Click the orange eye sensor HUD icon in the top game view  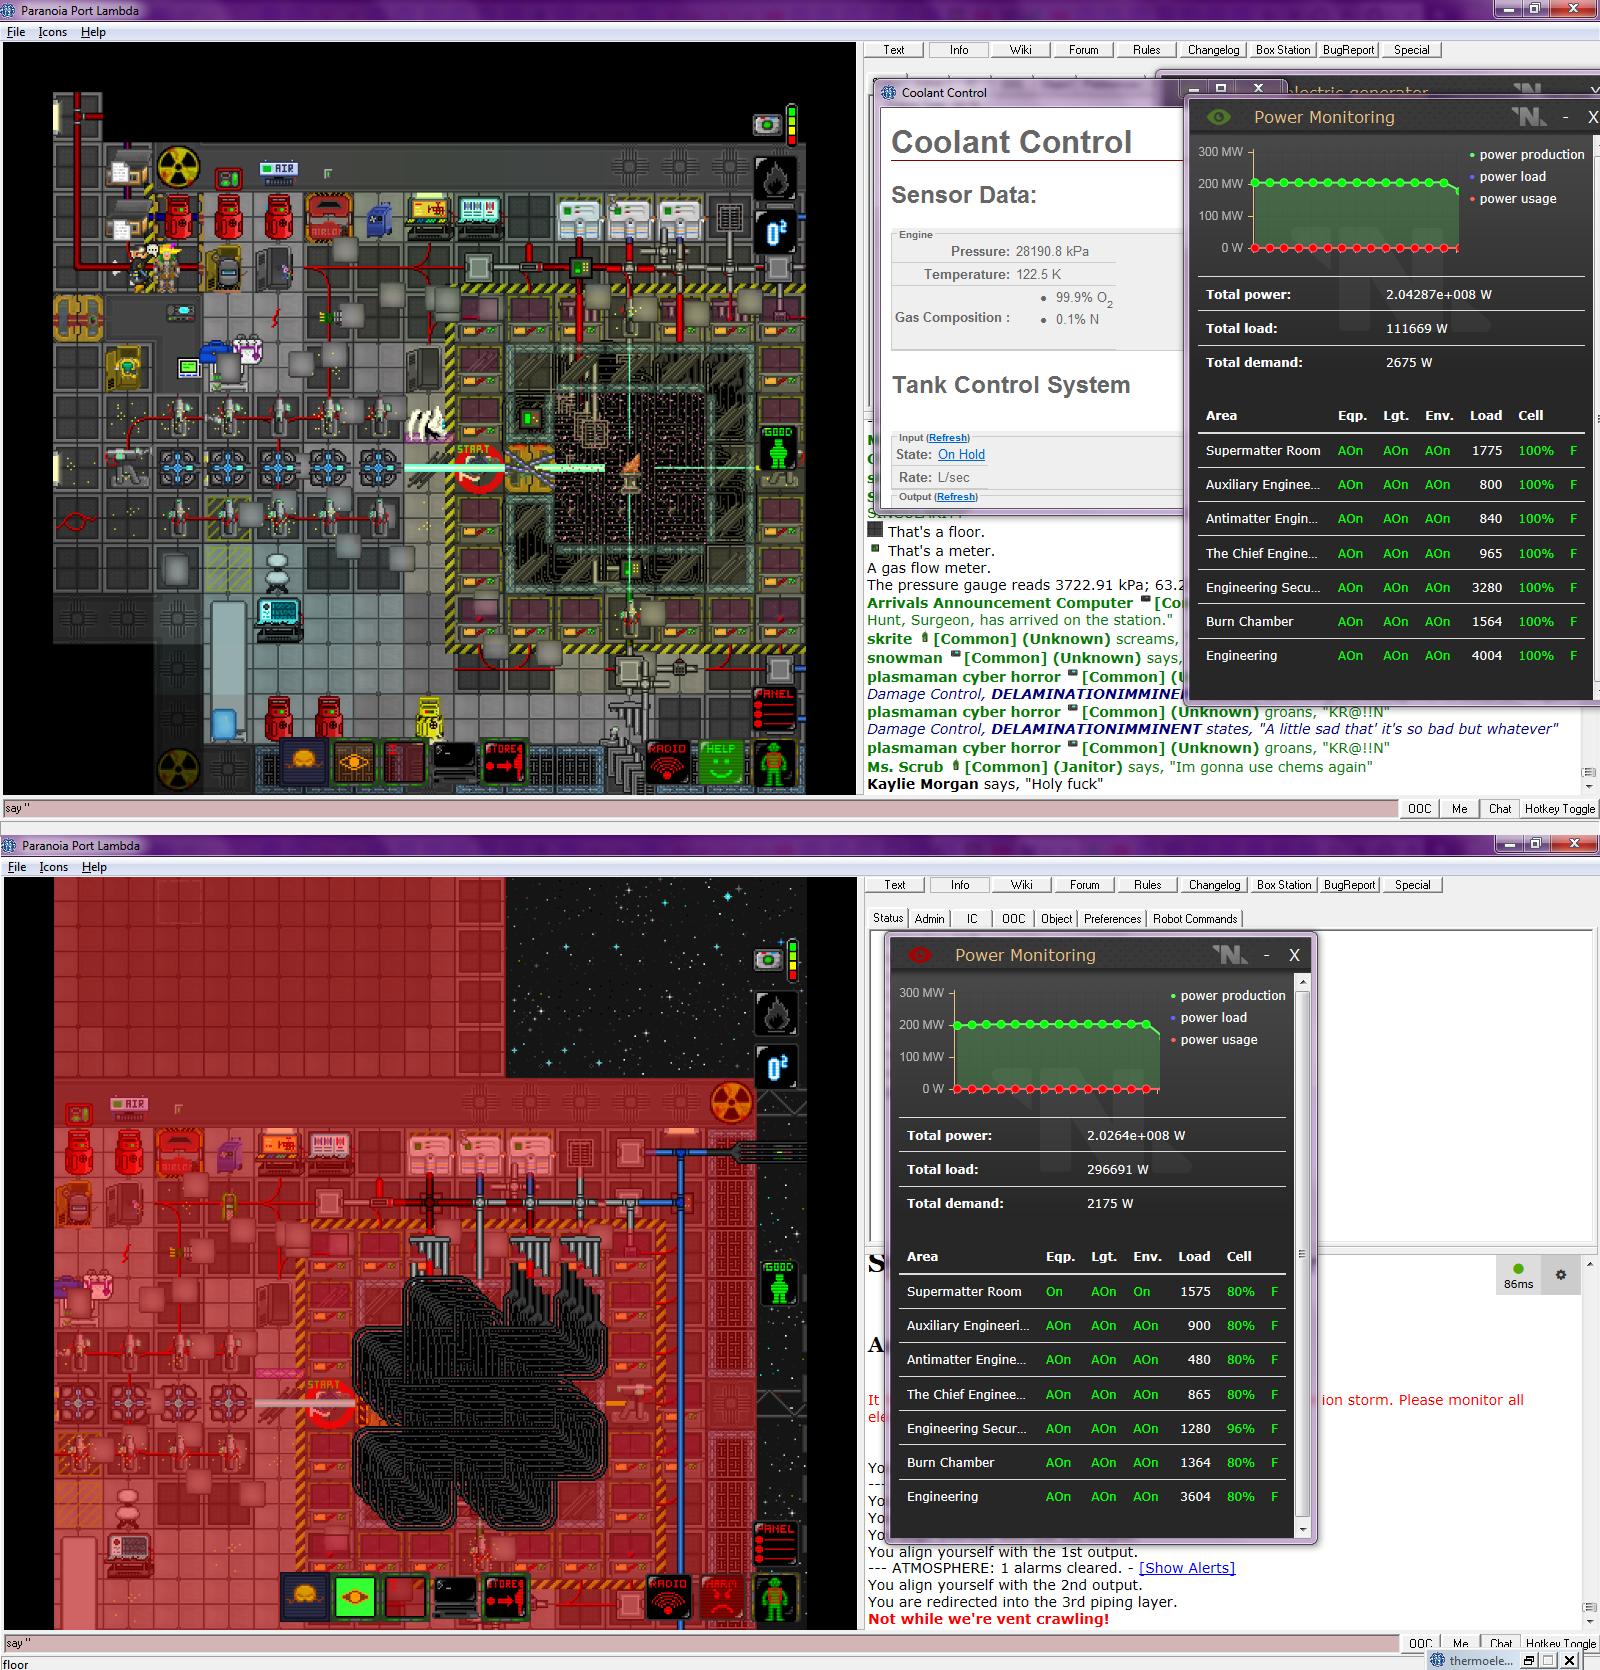click(x=353, y=762)
